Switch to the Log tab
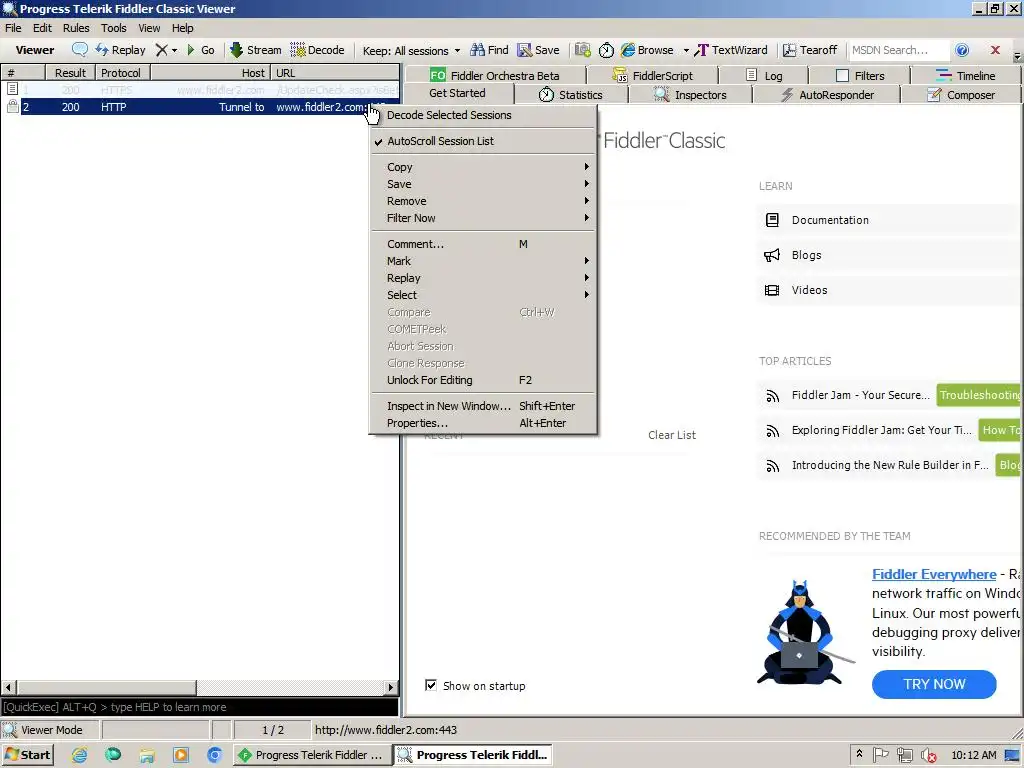1024x768 pixels. (x=765, y=75)
